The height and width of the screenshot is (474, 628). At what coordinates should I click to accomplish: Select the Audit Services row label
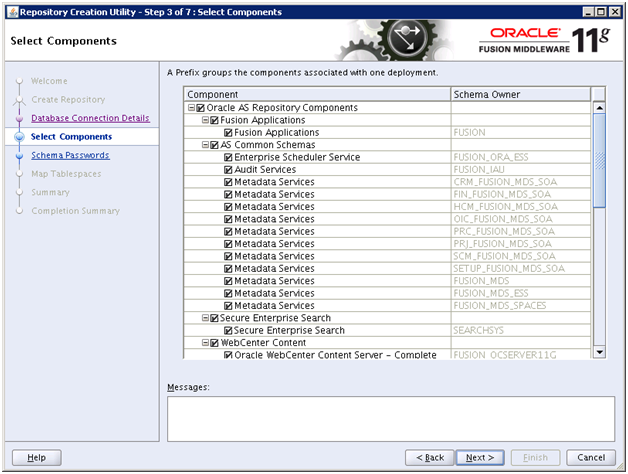pyautogui.click(x=265, y=169)
